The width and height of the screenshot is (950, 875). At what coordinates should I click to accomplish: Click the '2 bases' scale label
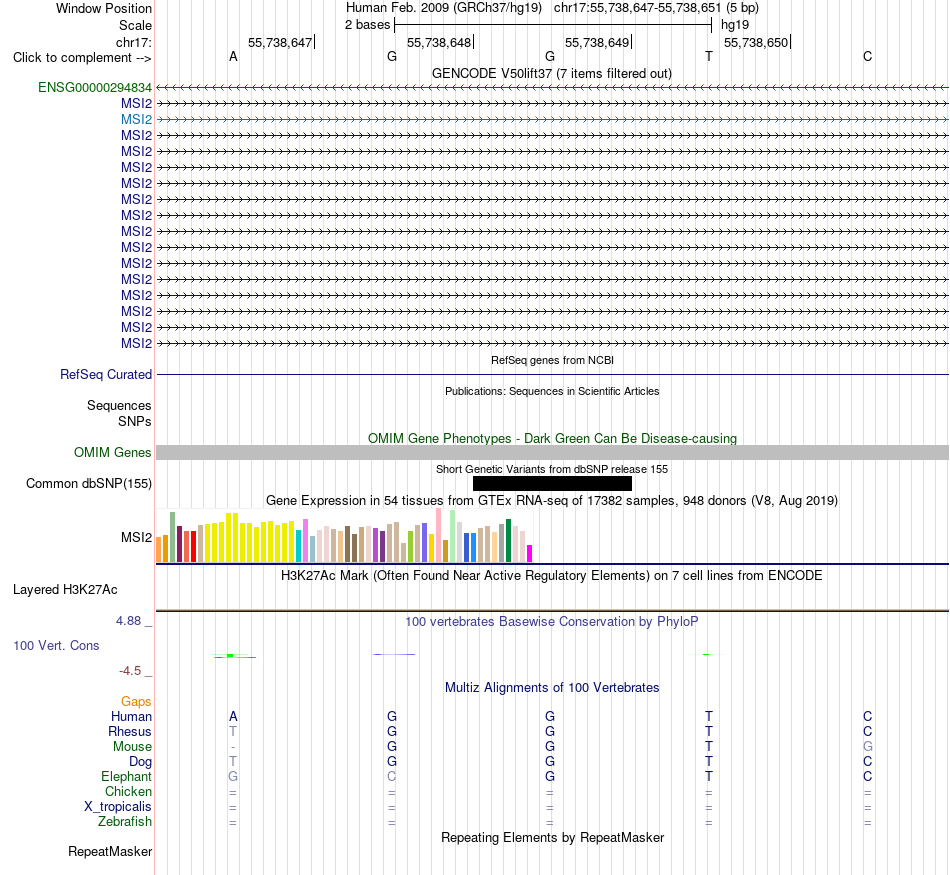pos(368,25)
